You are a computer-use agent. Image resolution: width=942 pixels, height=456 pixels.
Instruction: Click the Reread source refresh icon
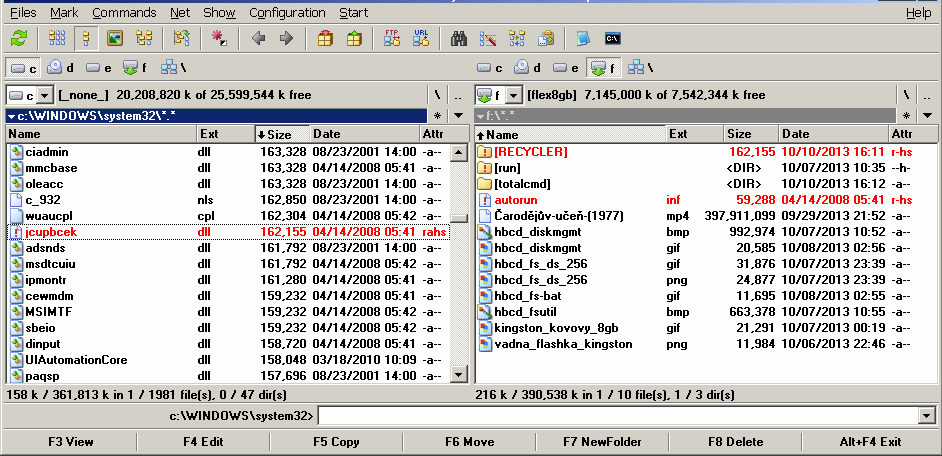[x=19, y=39]
